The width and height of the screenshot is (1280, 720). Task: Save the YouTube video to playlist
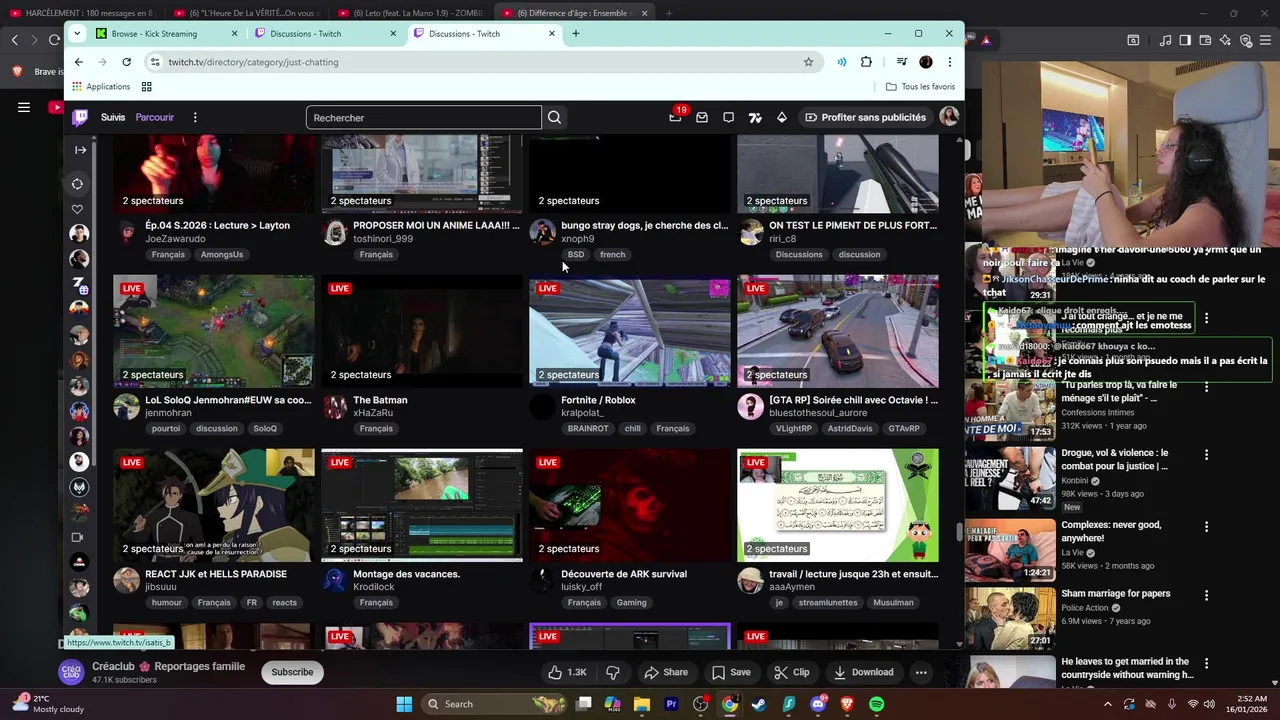(x=731, y=672)
